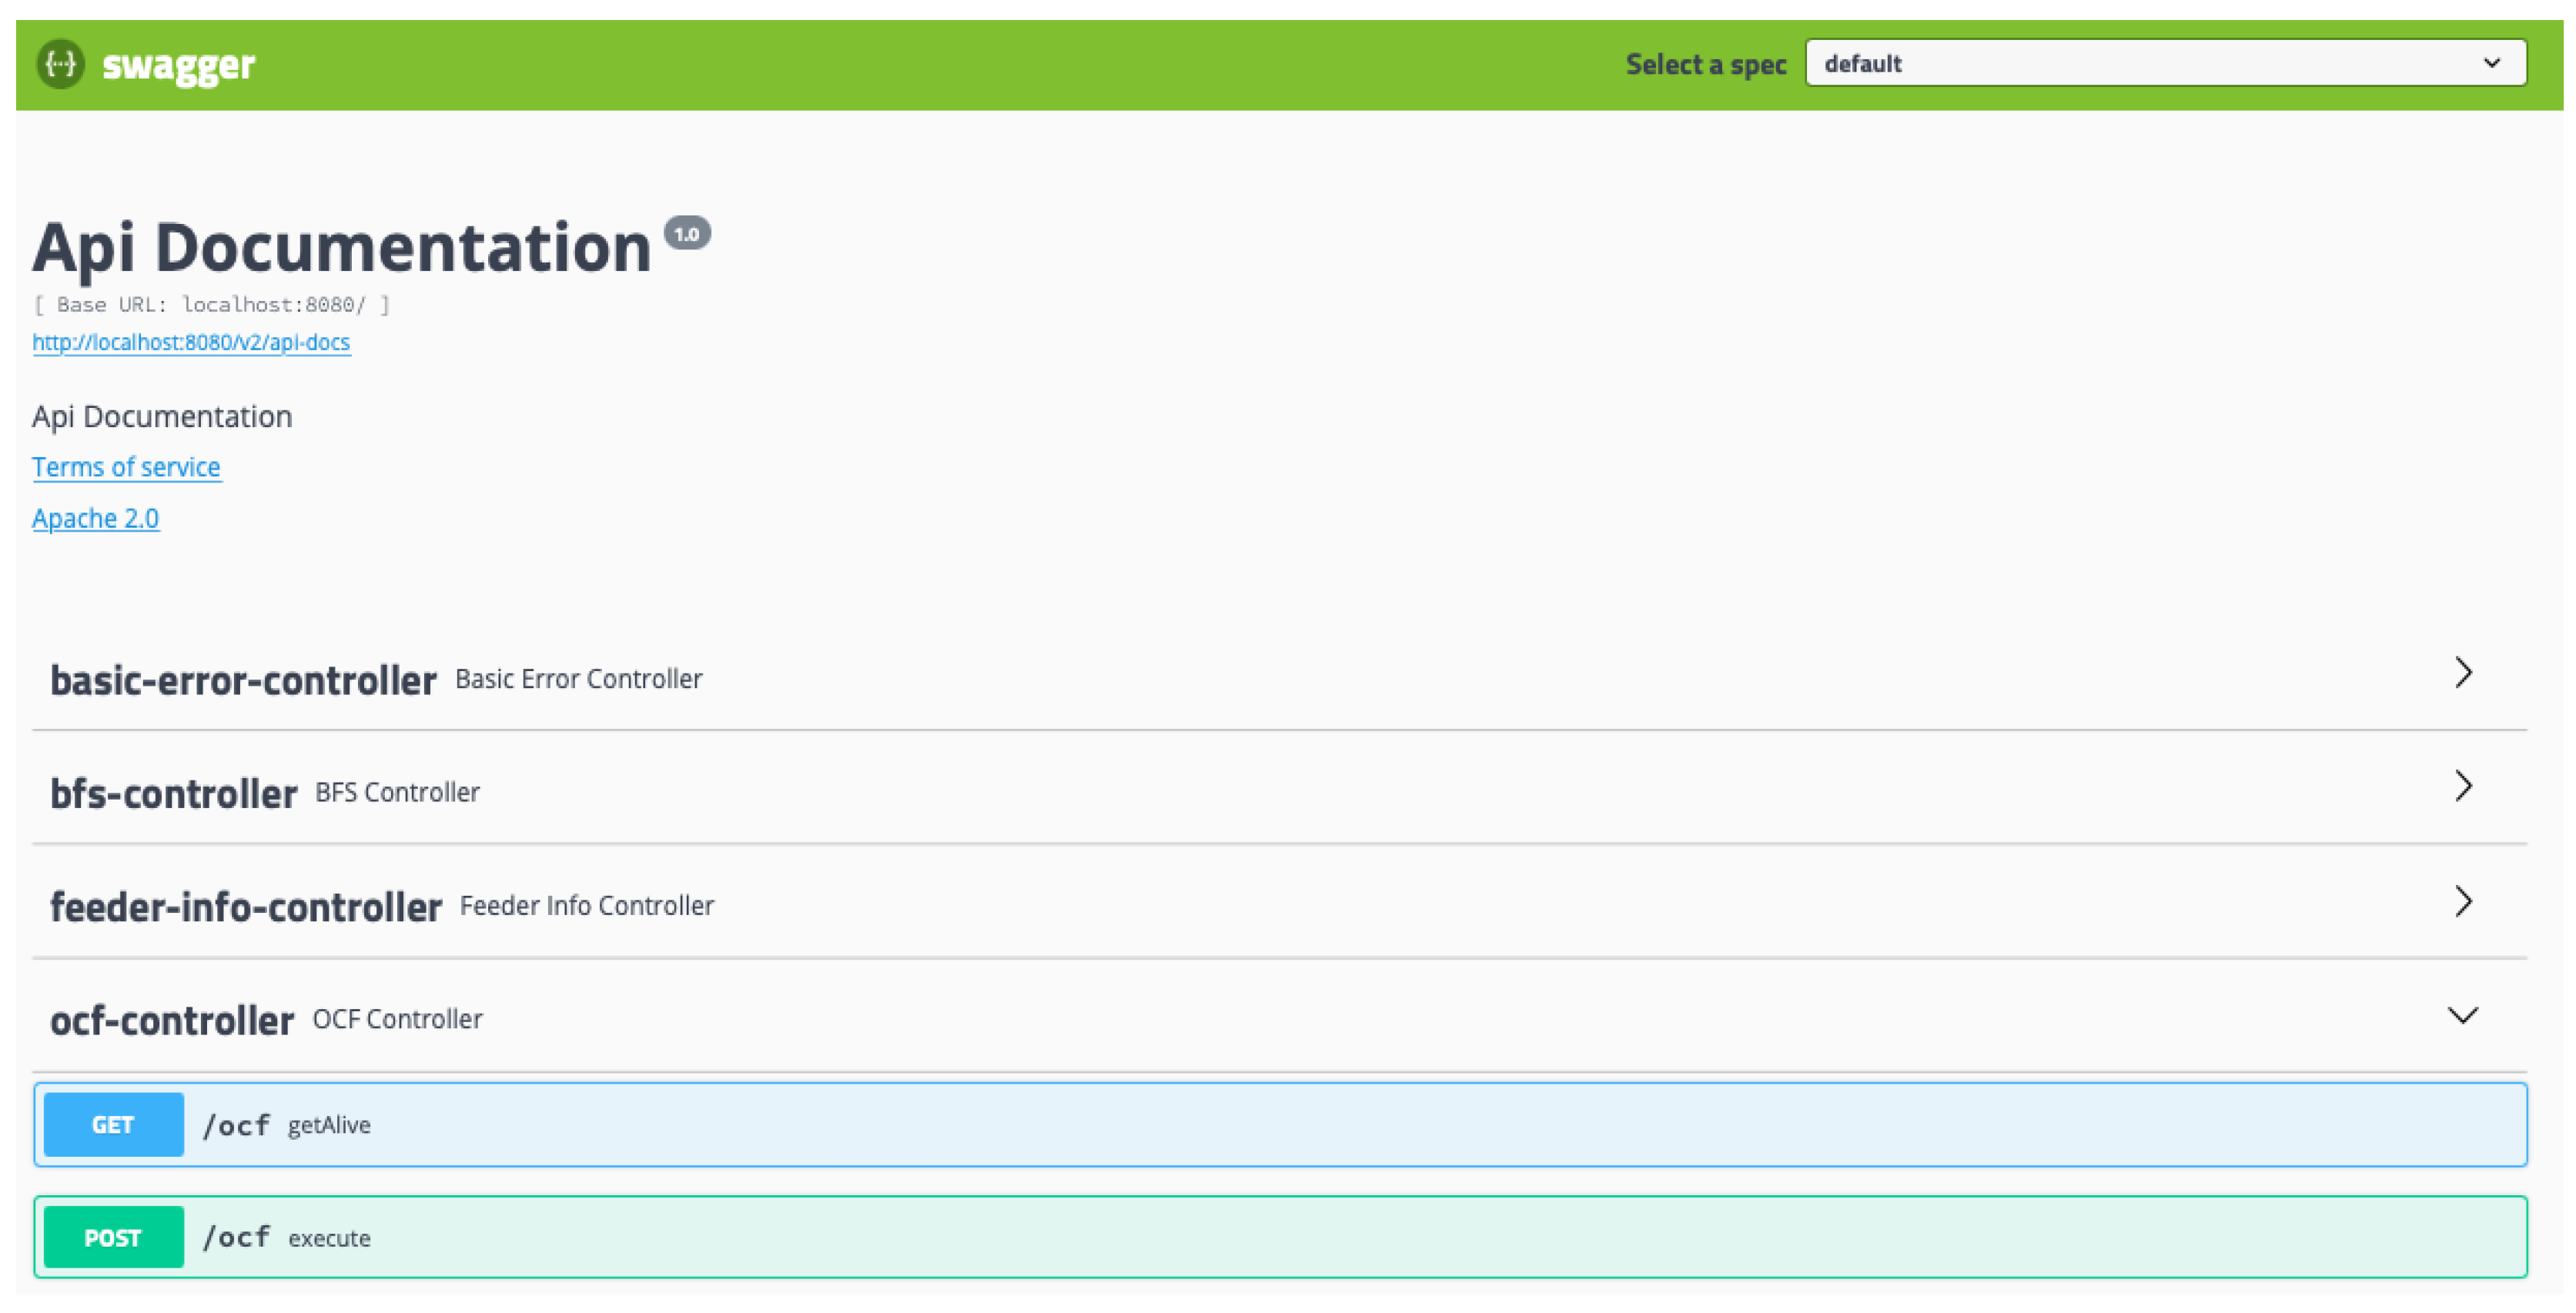
Task: Click the green POST method badge
Action: click(113, 1238)
